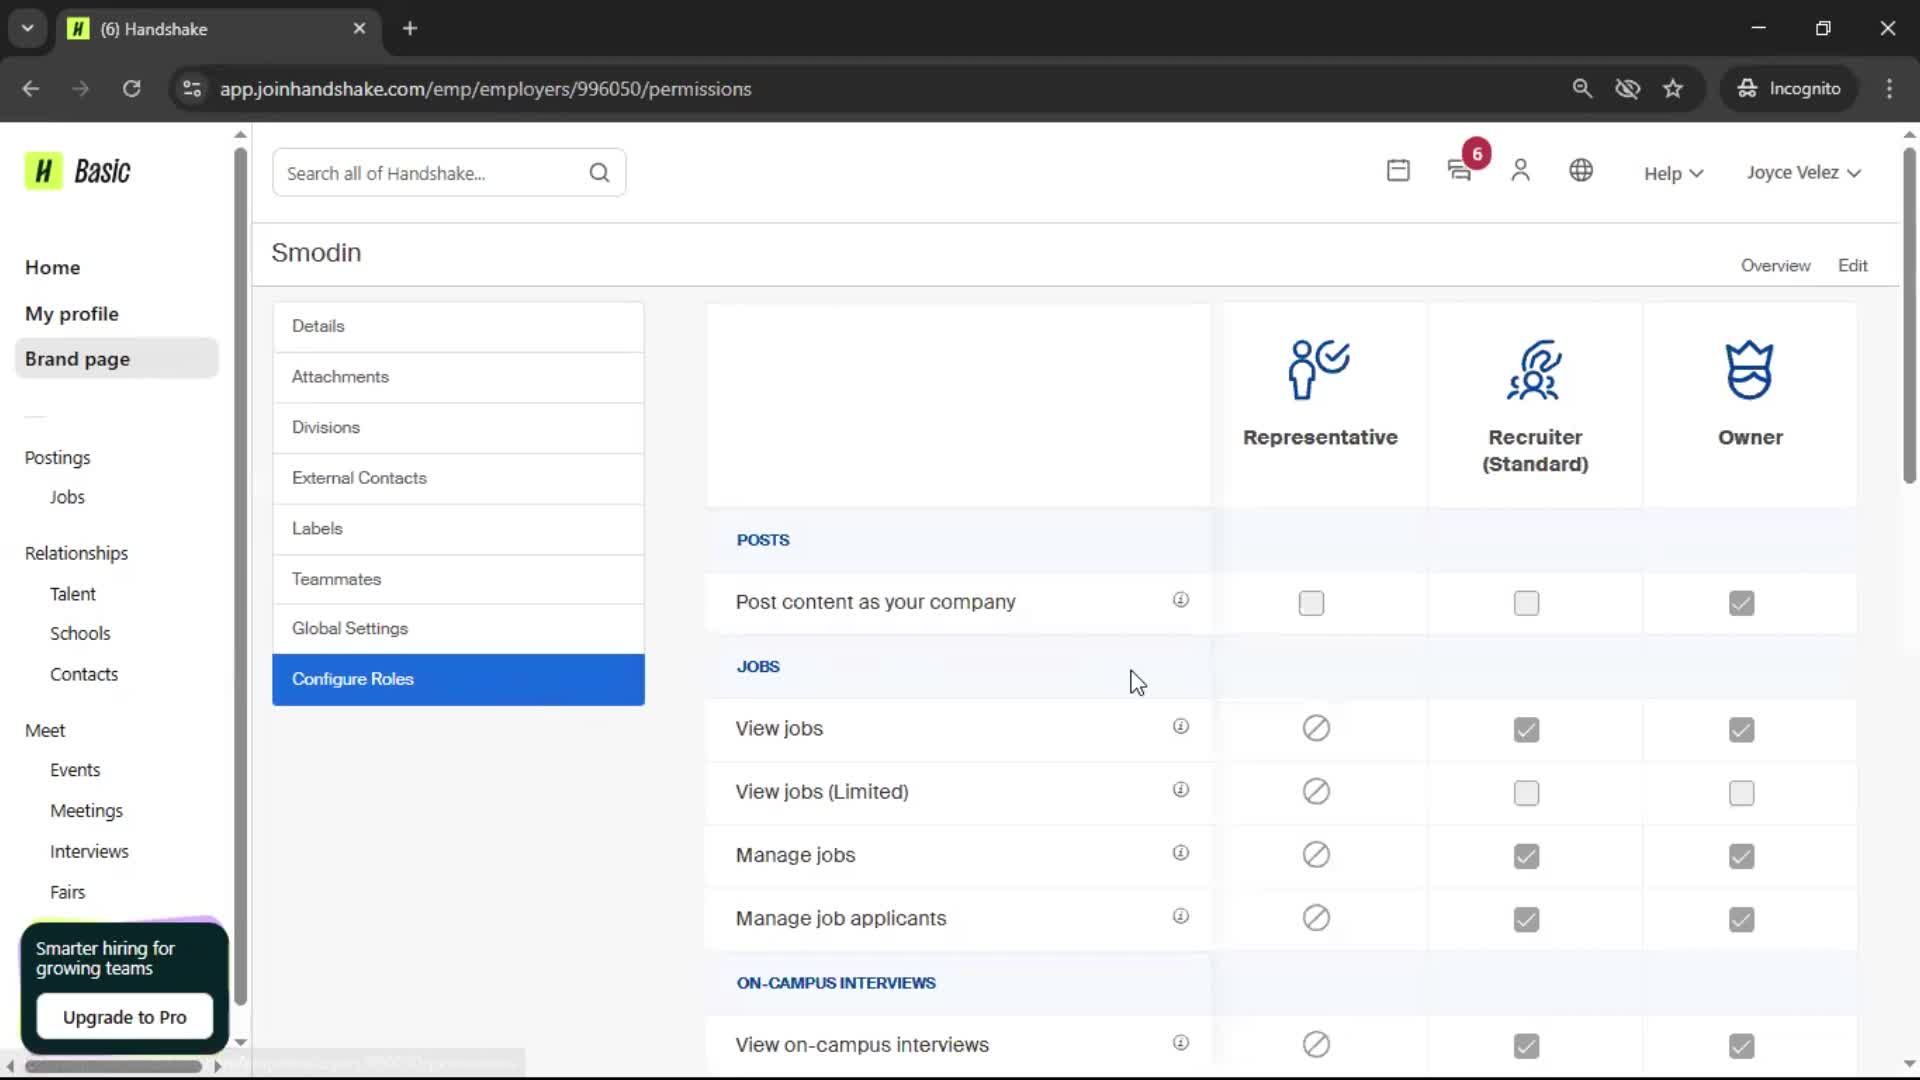Toggle Manage job applicants checkbox for Owner
The height and width of the screenshot is (1080, 1920).
tap(1741, 919)
